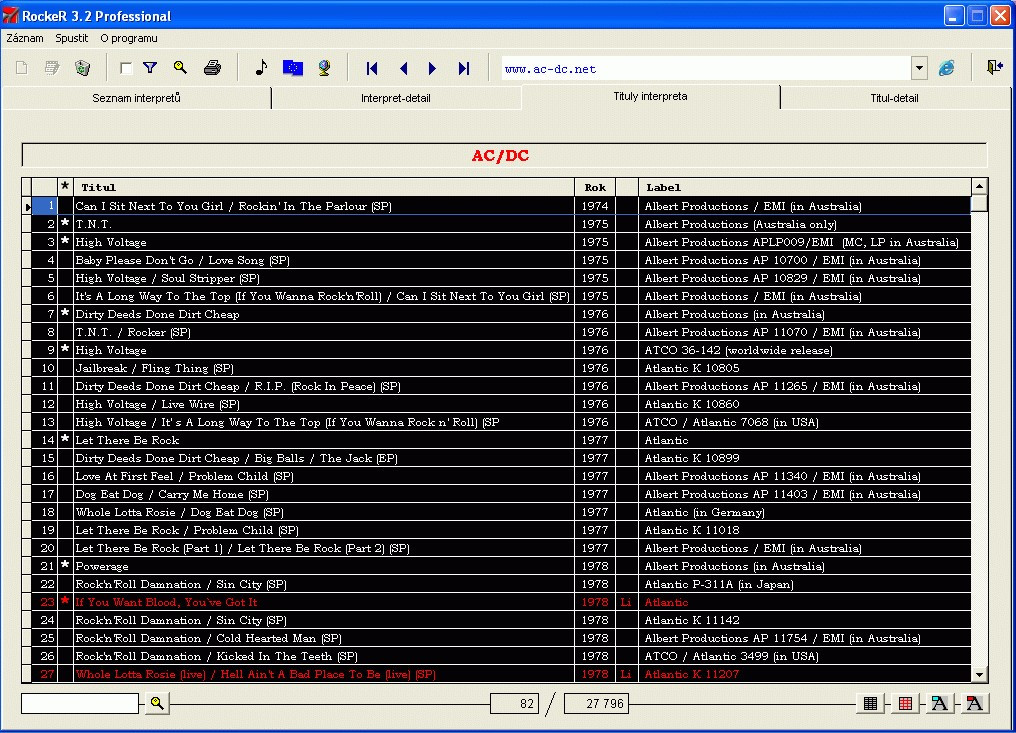
Task: Click the www.ac-dc.net URL field
Action: click(706, 69)
